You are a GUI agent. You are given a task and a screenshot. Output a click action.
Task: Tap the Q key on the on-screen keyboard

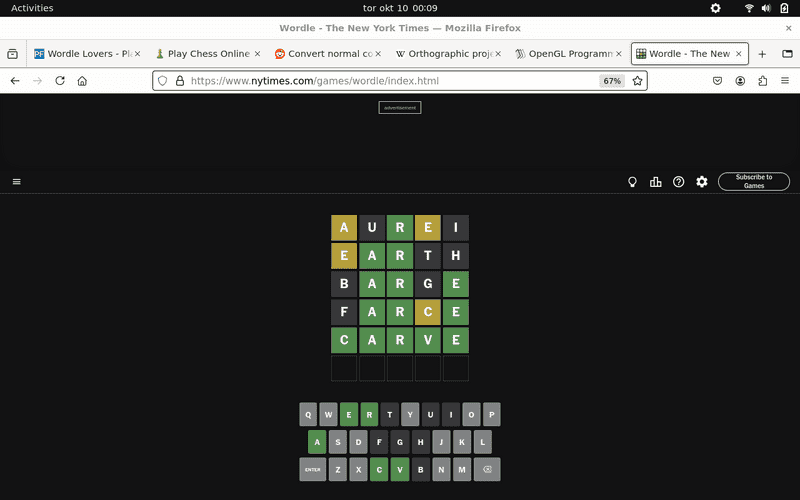tap(308, 414)
